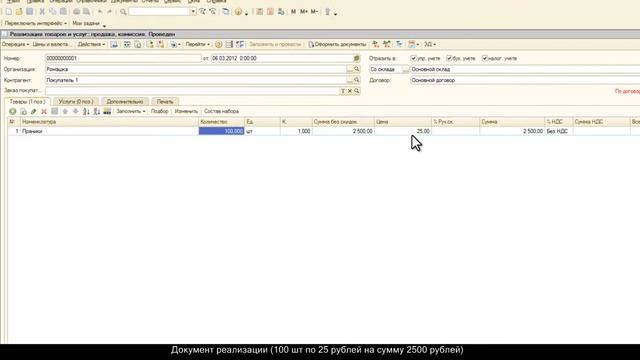Click the Сумма без скидок column header
Viewport: 640px width, 360px height.
click(x=343, y=122)
